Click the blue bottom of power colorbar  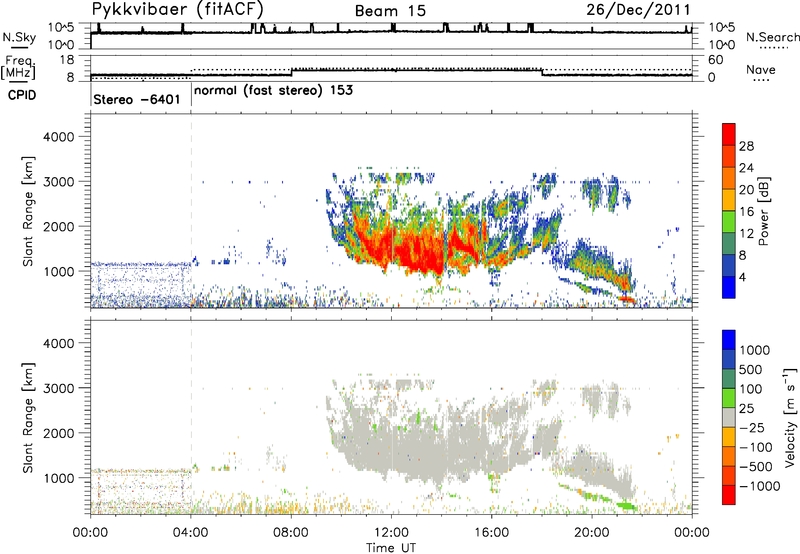click(729, 287)
